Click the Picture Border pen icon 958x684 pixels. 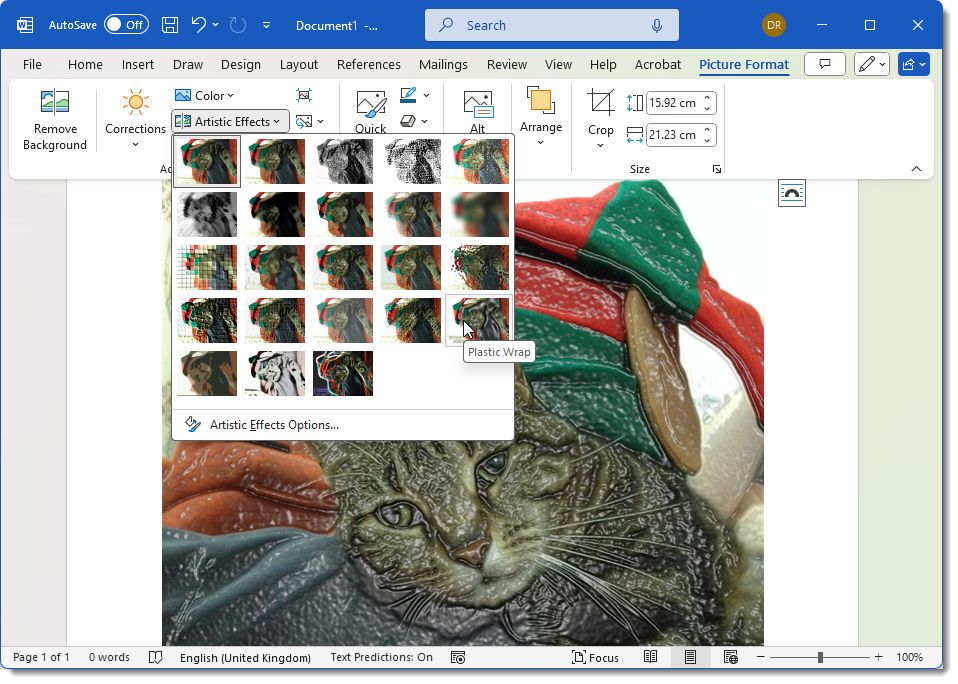click(x=410, y=95)
